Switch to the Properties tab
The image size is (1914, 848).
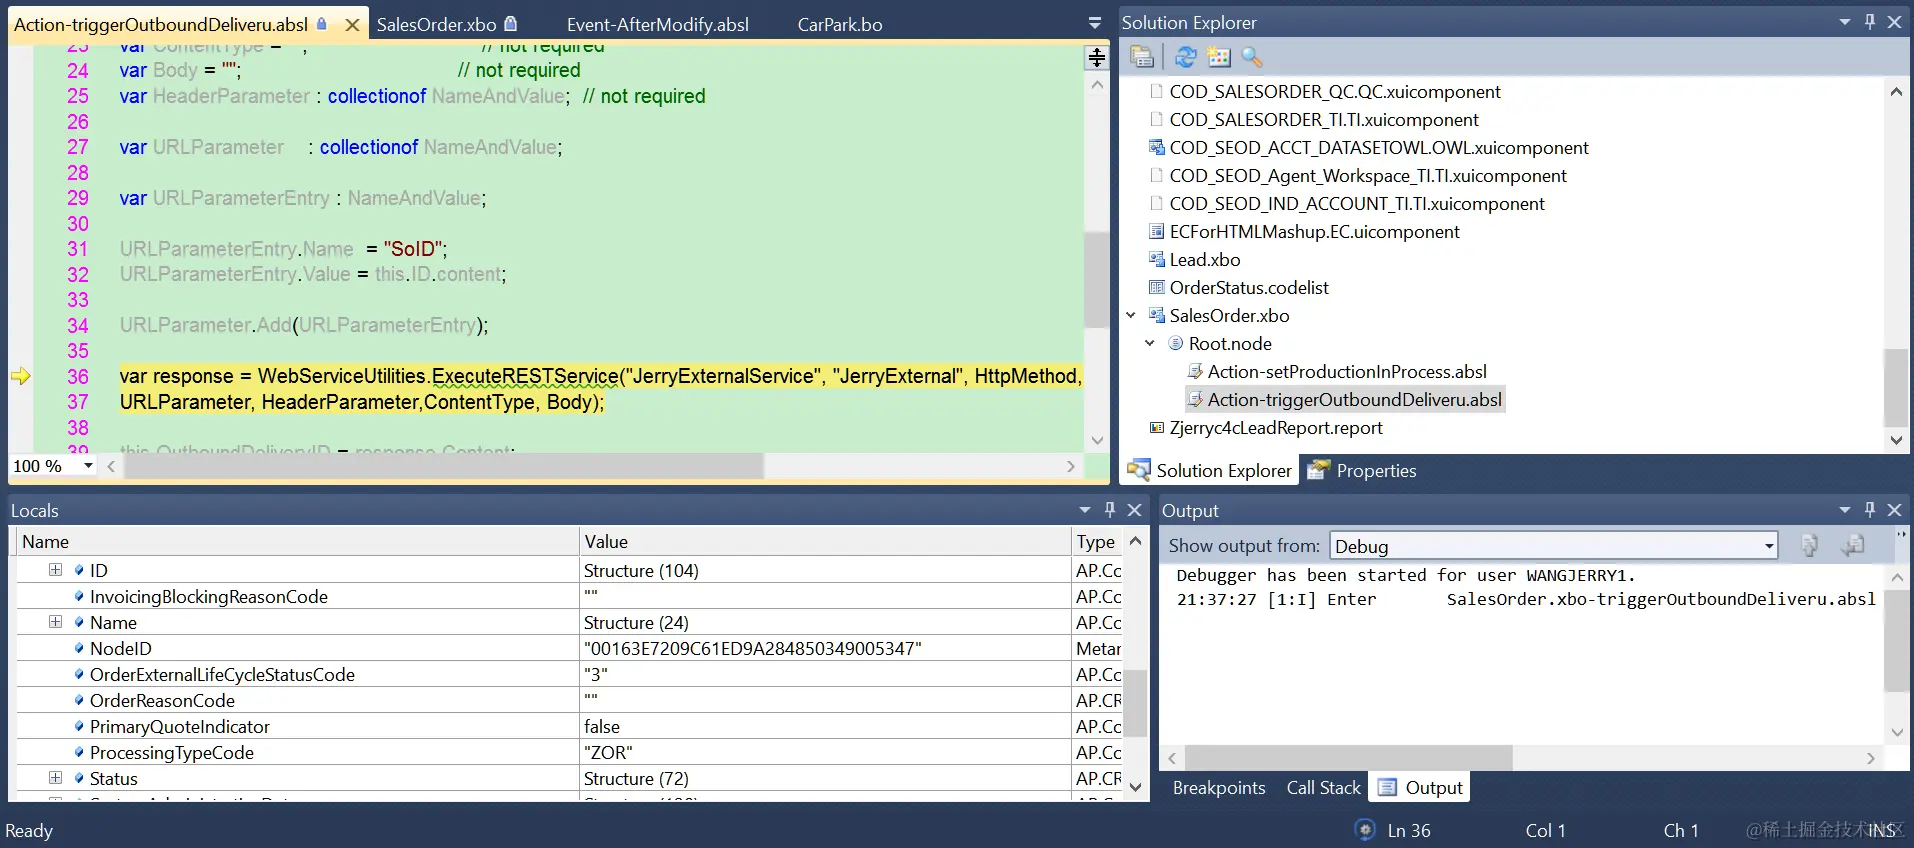click(1362, 470)
